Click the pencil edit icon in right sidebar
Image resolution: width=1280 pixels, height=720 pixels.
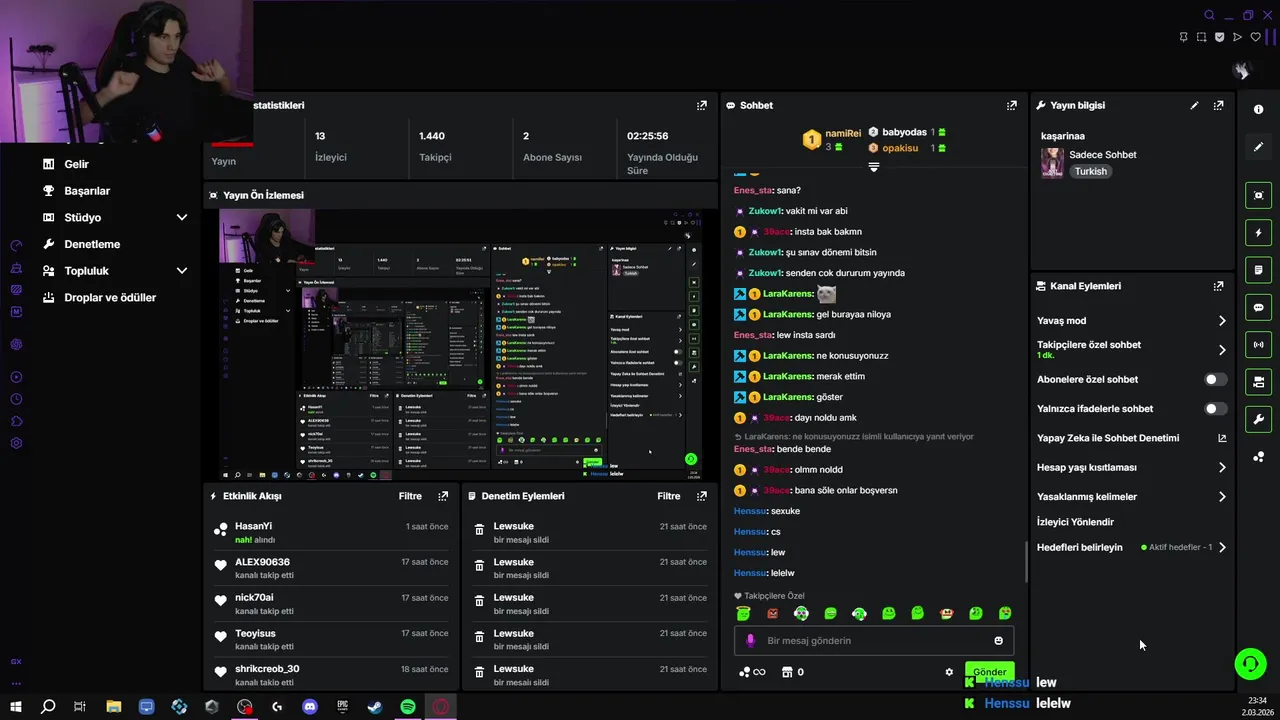(1258, 147)
